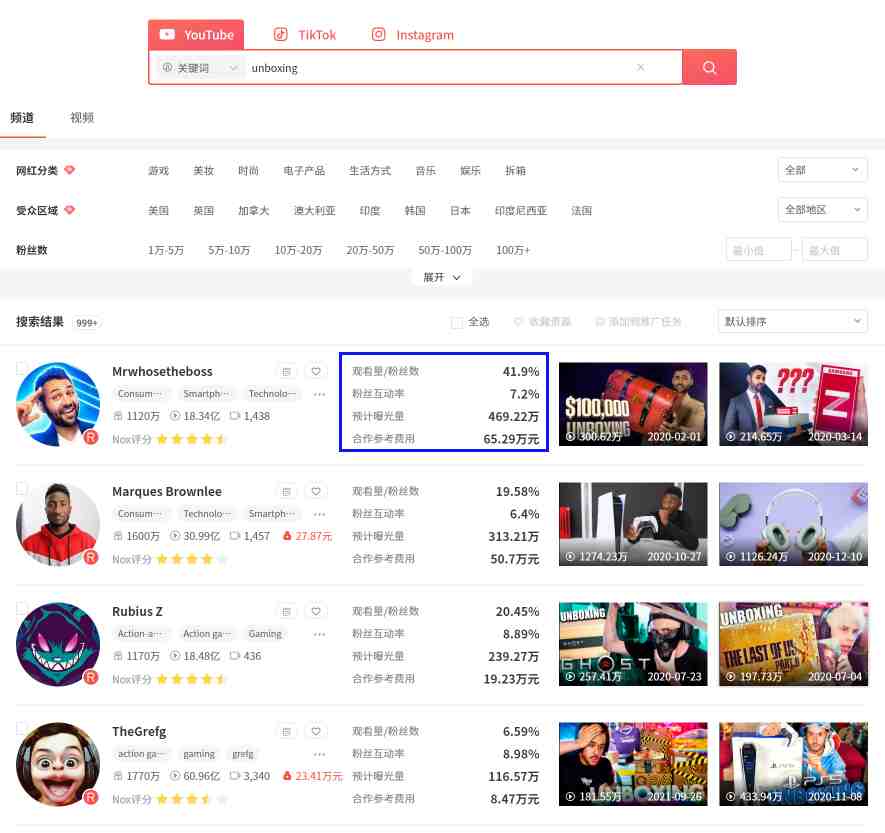Click the 最小值 minimum followers field
Image resolution: width=885 pixels, height=833 pixels.
tap(759, 250)
